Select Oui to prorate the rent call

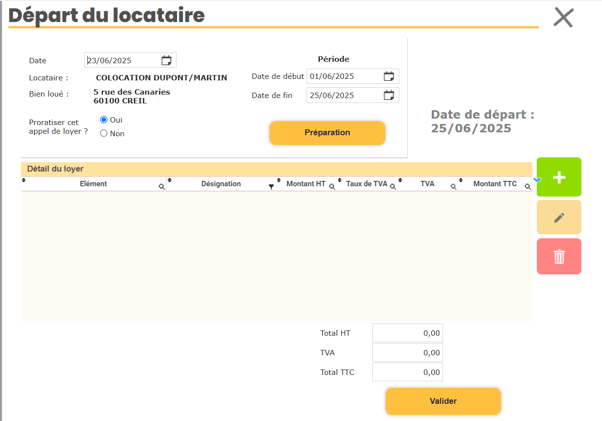104,120
